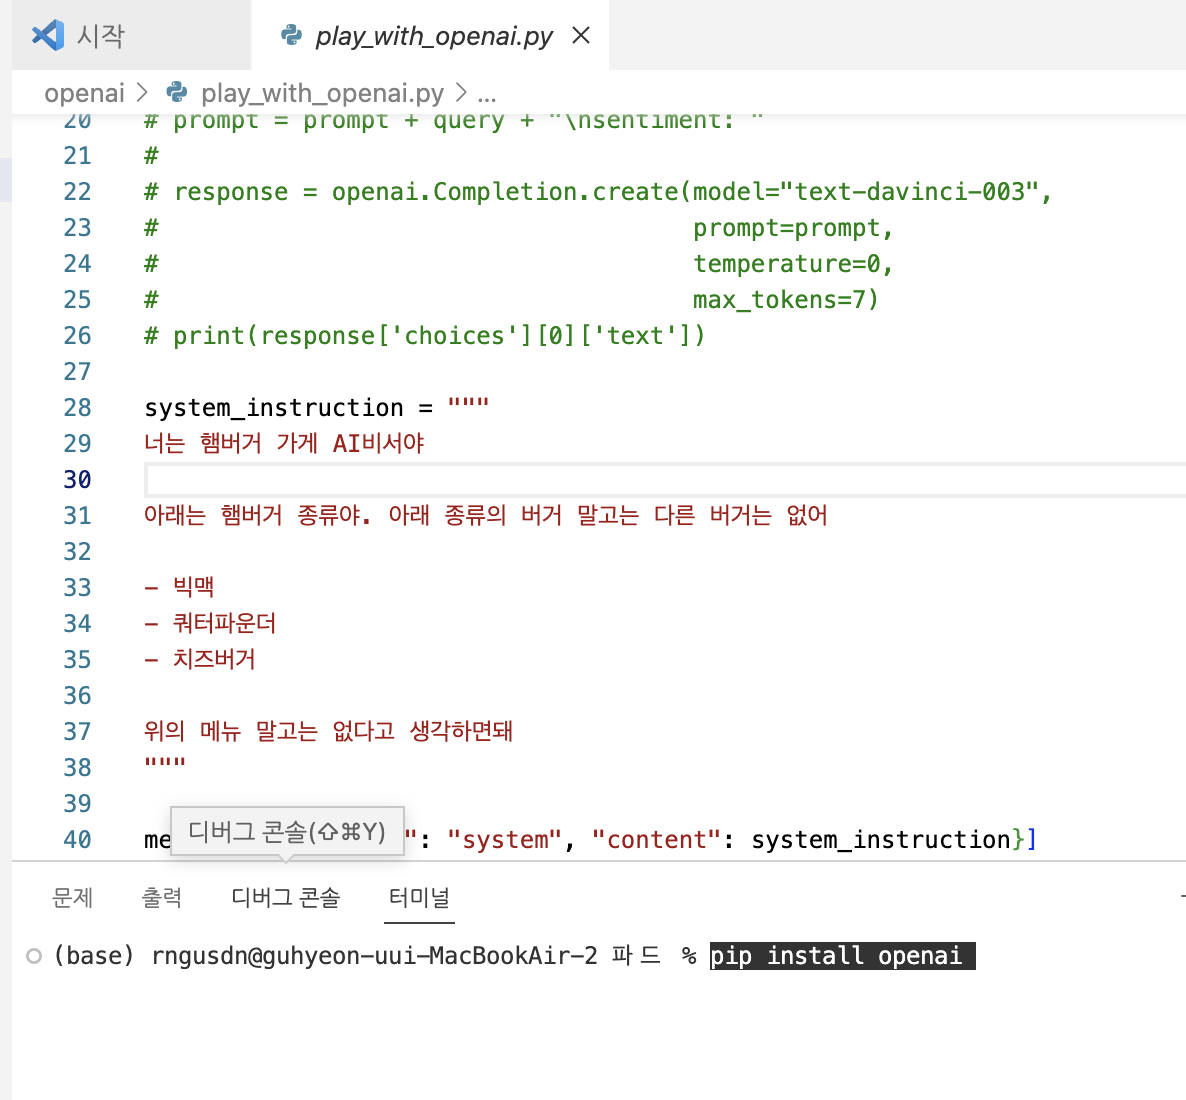Place the cursor on empty line 30
The height and width of the screenshot is (1100, 1186).
(666, 480)
